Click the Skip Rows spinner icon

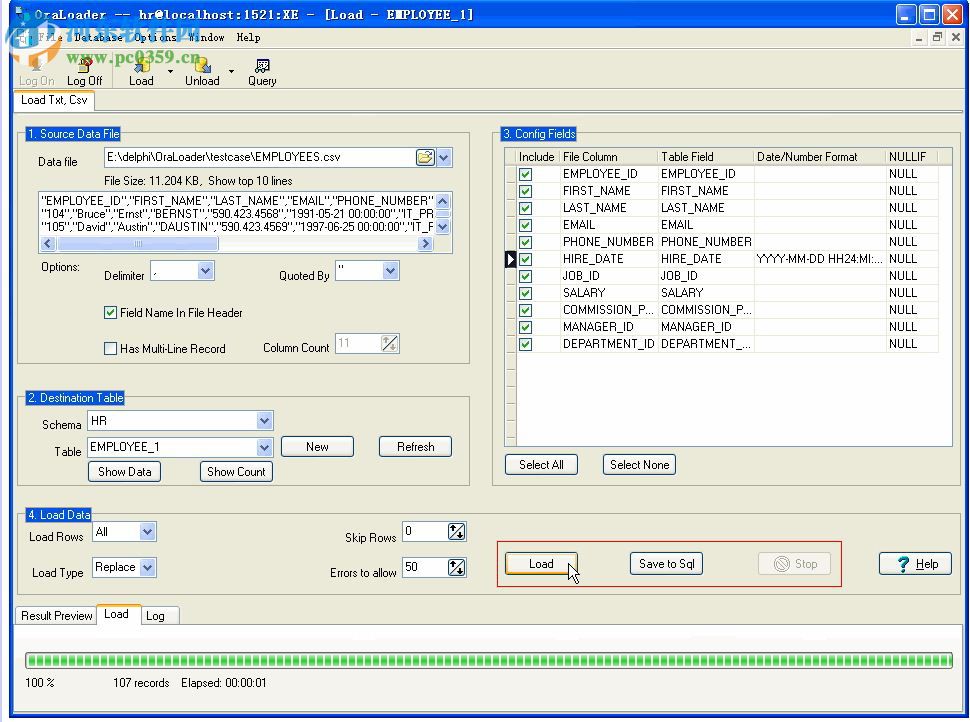[x=456, y=532]
